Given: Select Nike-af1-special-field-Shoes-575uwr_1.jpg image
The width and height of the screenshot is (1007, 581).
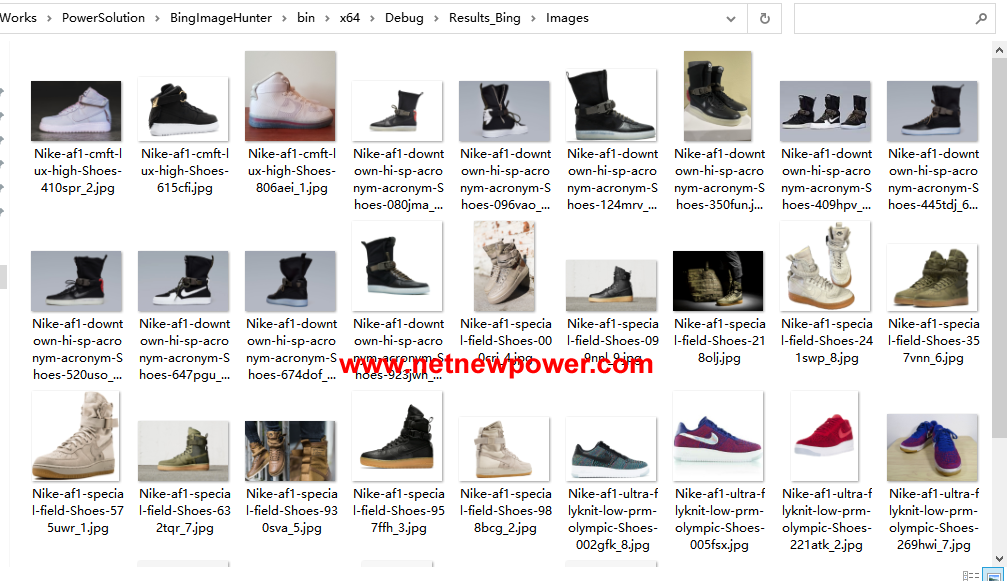Looking at the screenshot, I should pos(76,436).
